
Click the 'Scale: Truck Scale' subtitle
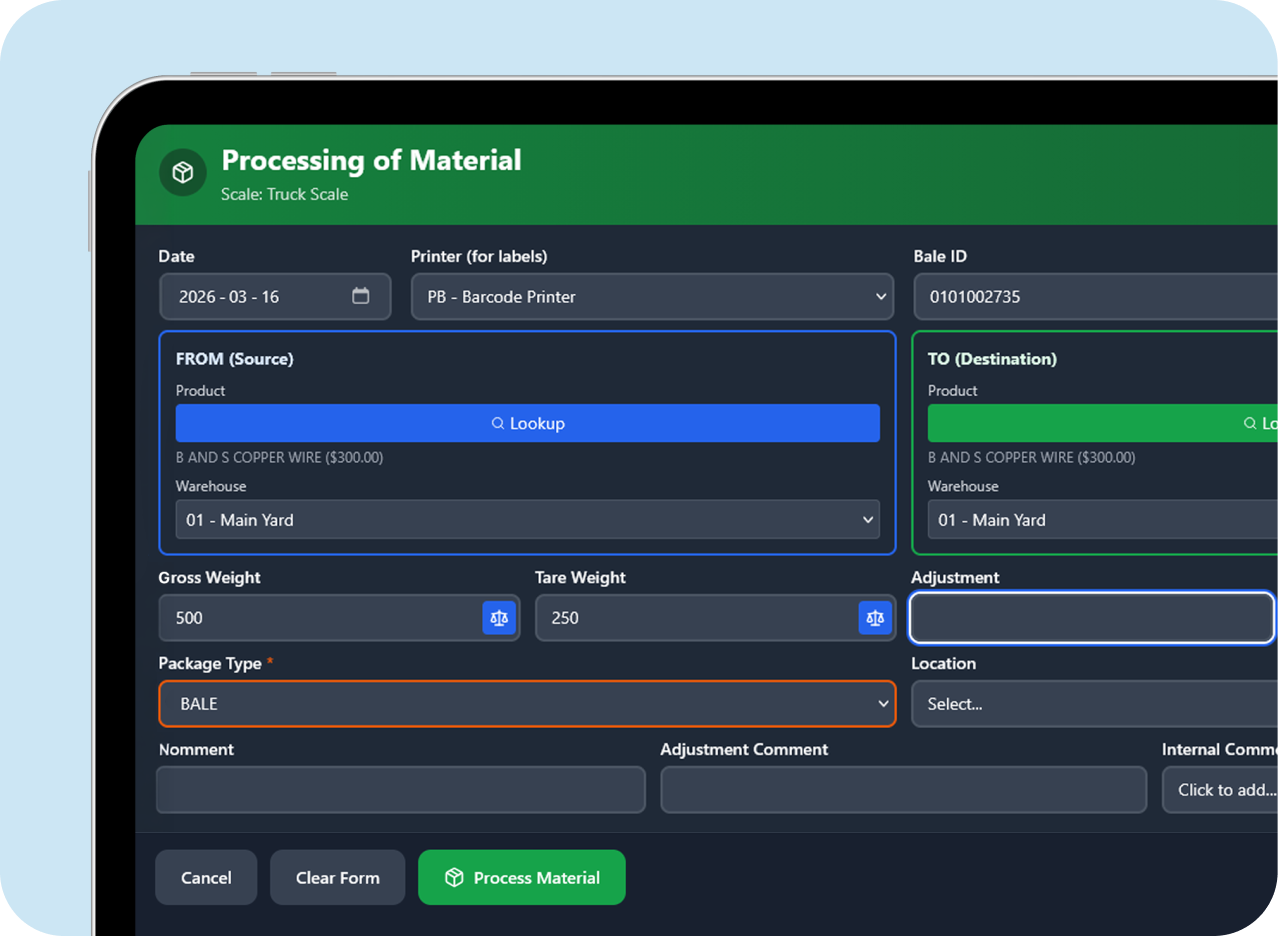pos(284,194)
